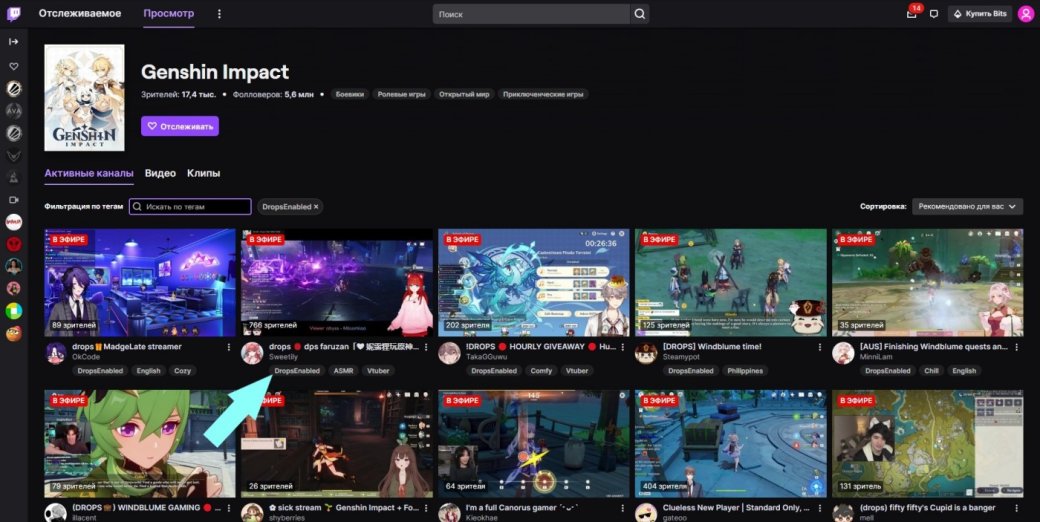Click the Philippines tag under Steamypot
1040x522 pixels.
click(x=745, y=371)
